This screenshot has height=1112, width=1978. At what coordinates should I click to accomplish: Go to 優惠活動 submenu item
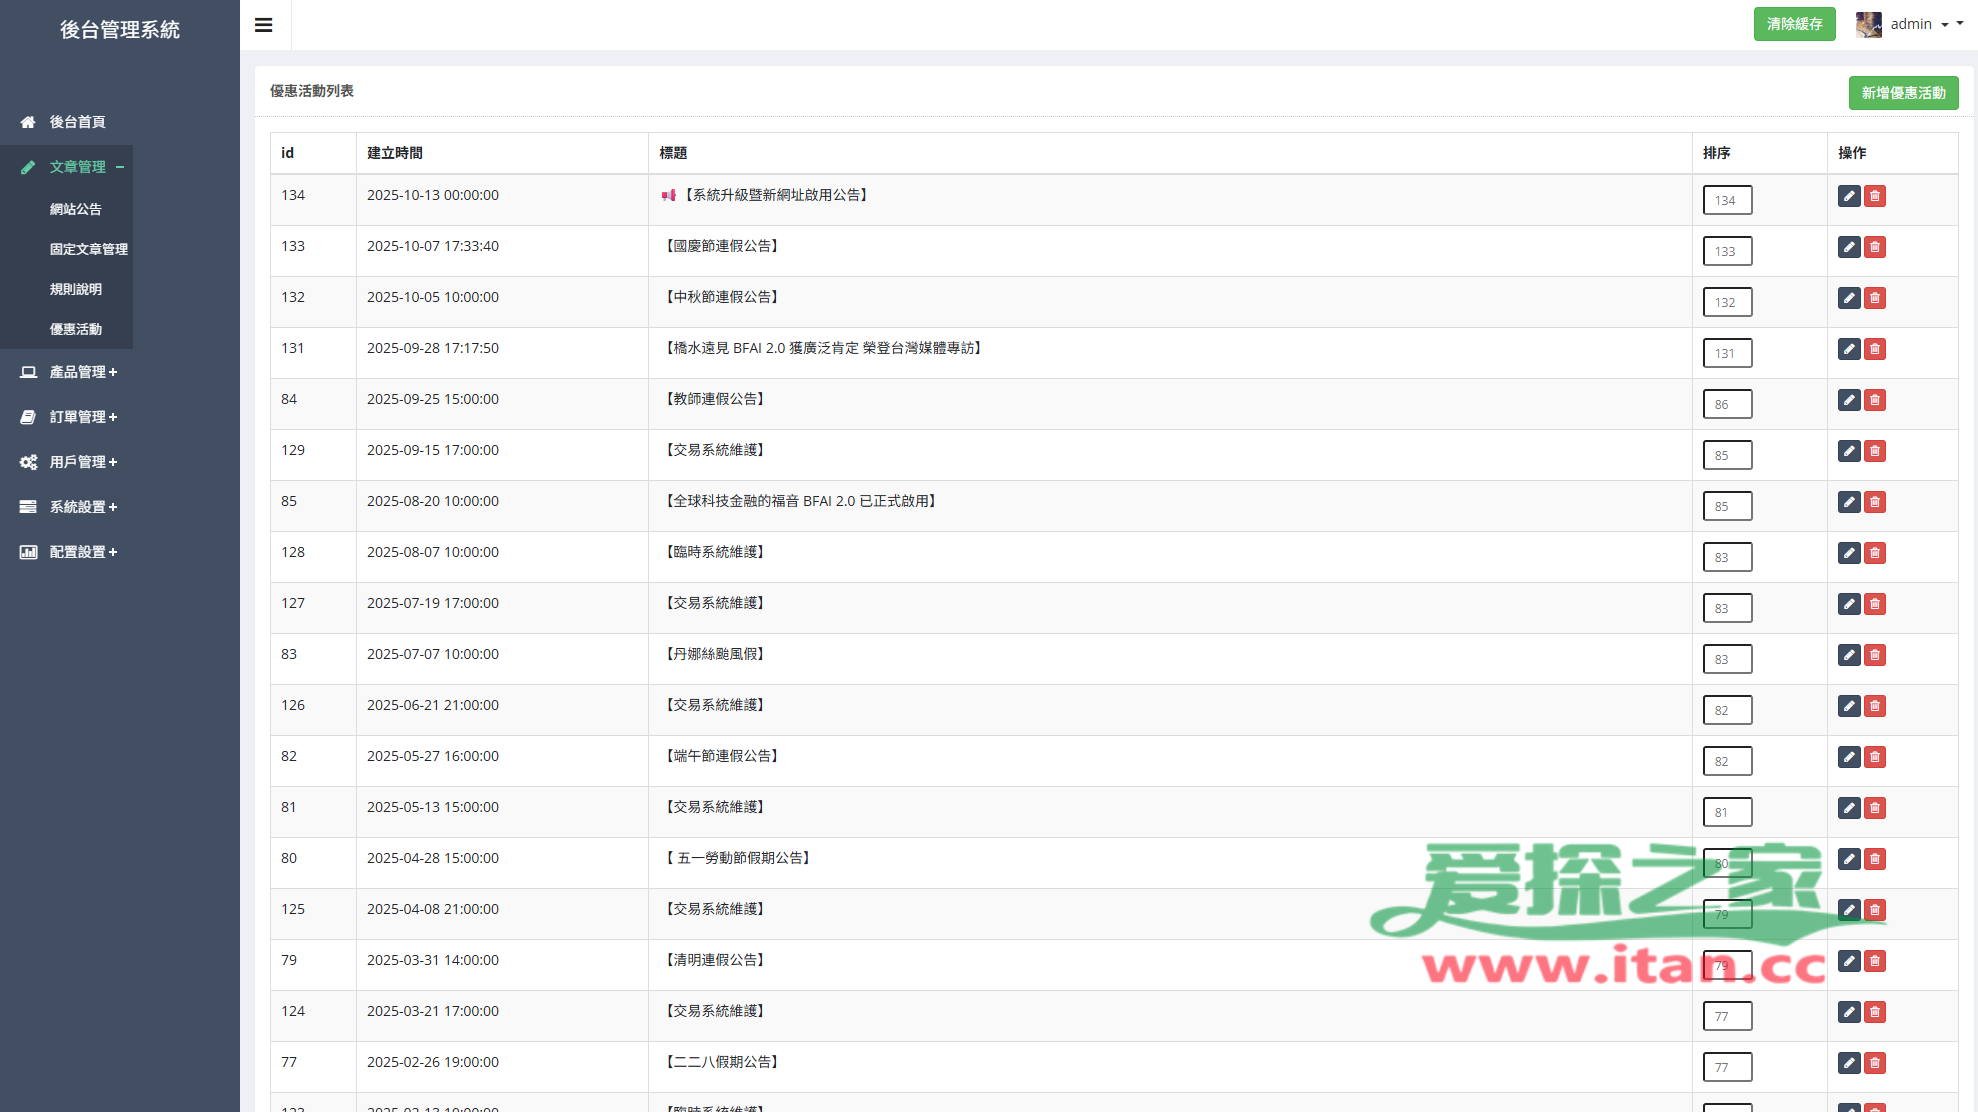click(x=76, y=329)
